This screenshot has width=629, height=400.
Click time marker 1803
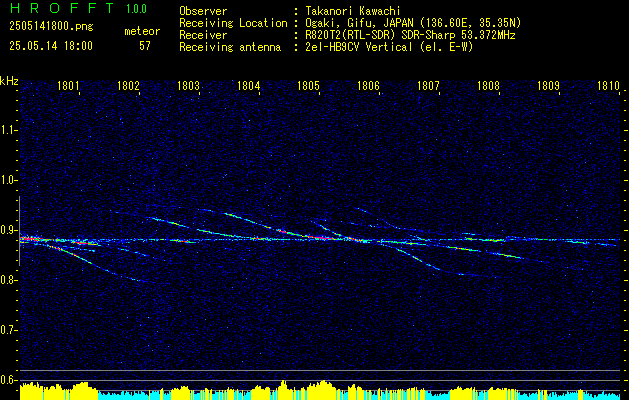click(188, 86)
